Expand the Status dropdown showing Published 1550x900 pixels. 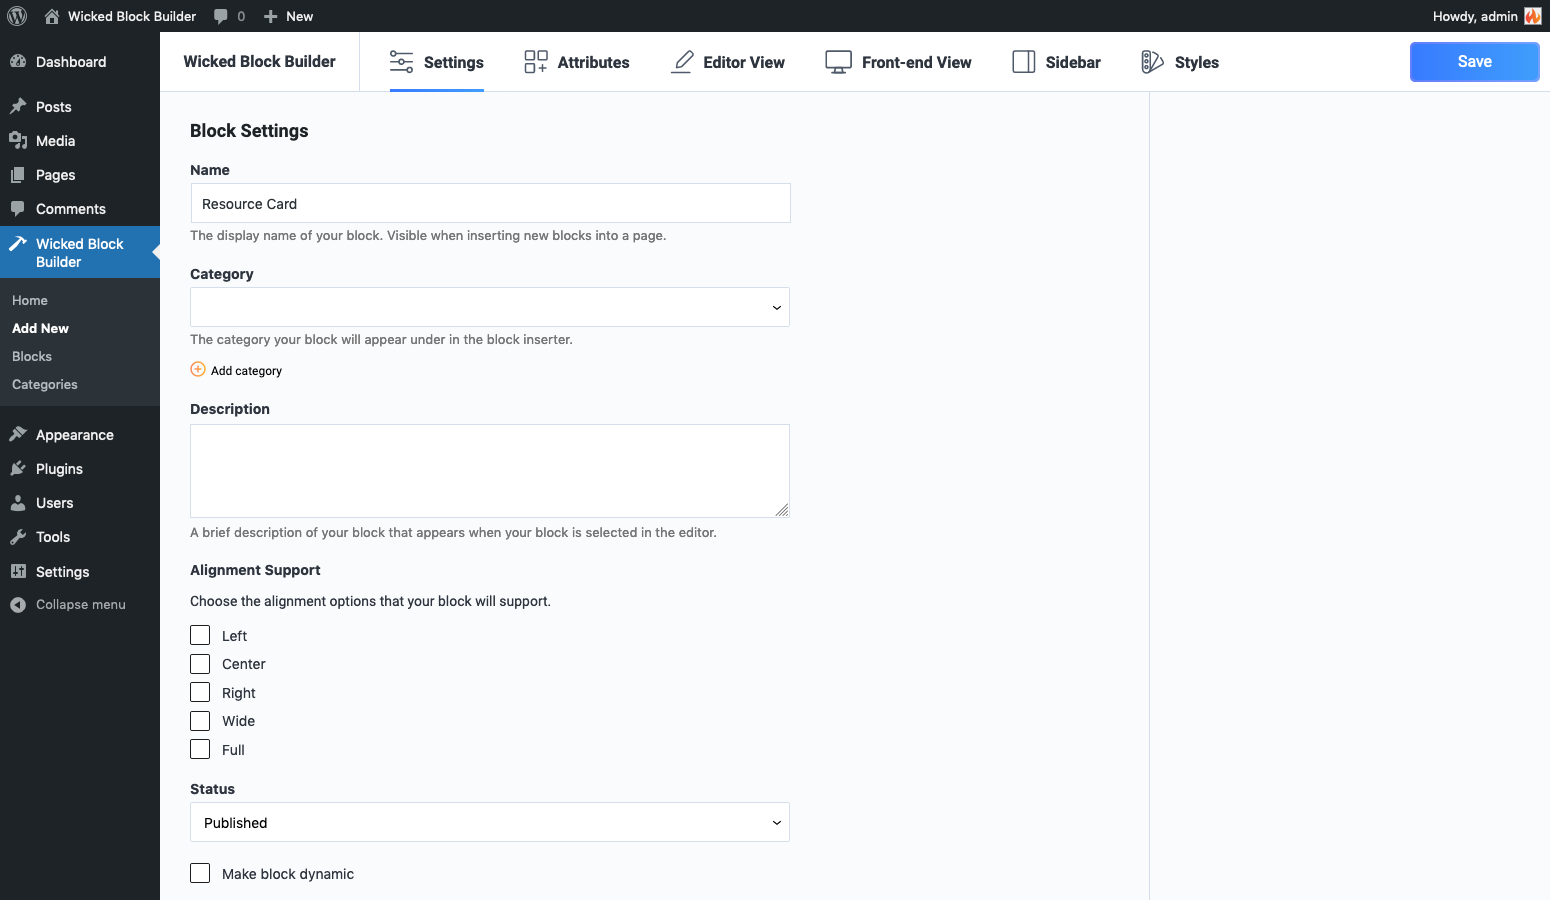pos(490,823)
